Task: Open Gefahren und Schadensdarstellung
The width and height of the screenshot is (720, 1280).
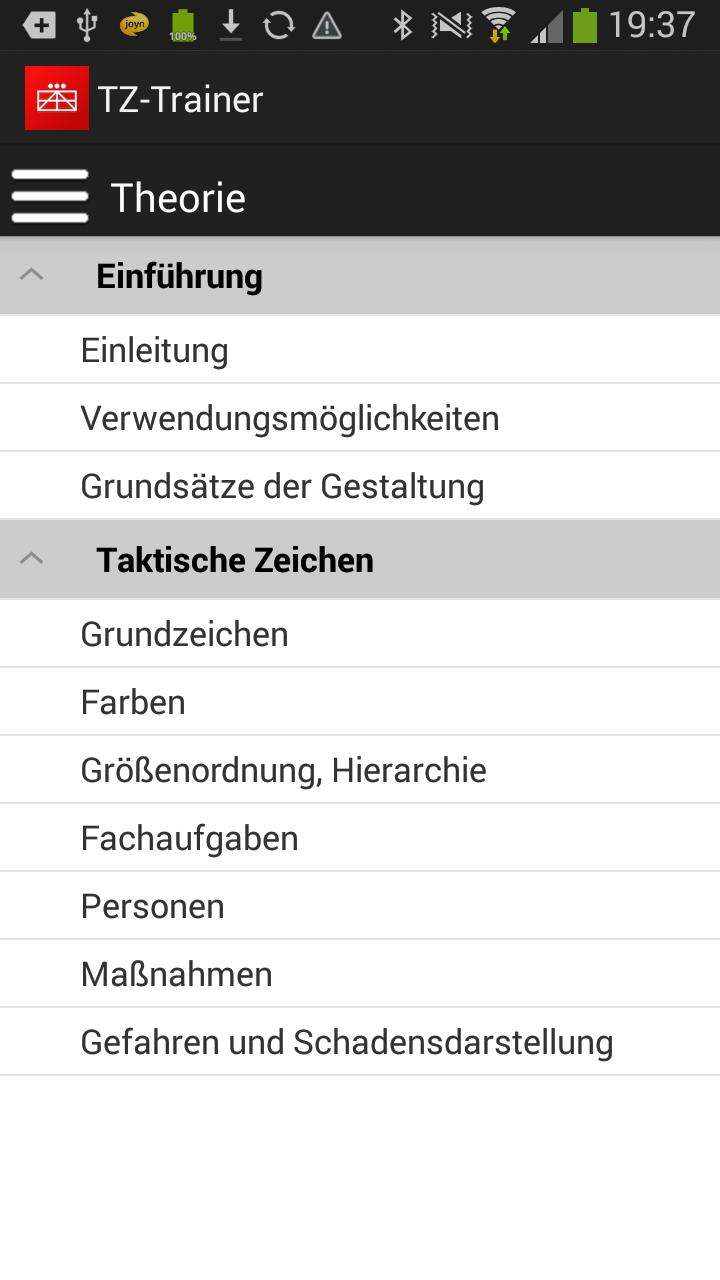Action: [x=346, y=1041]
